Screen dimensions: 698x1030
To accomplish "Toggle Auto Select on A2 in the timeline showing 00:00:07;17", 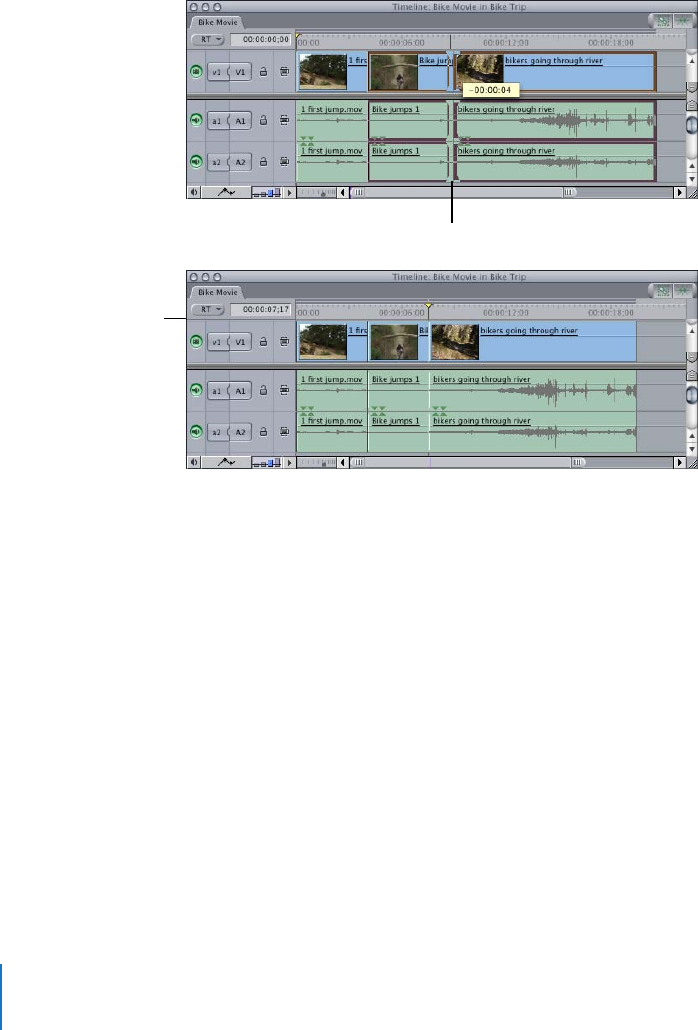I will click(285, 432).
